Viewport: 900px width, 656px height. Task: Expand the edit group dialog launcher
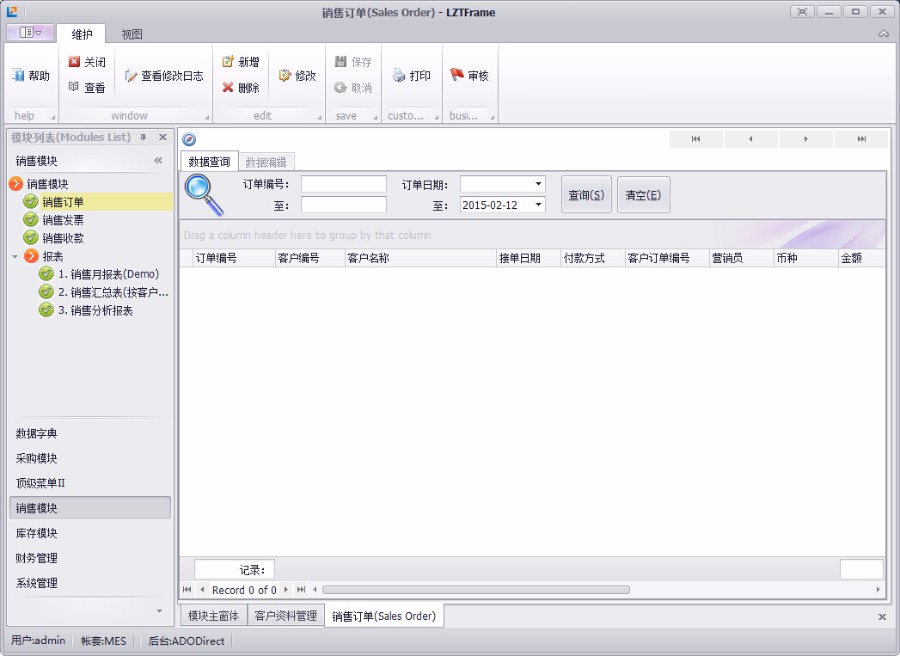[x=320, y=118]
